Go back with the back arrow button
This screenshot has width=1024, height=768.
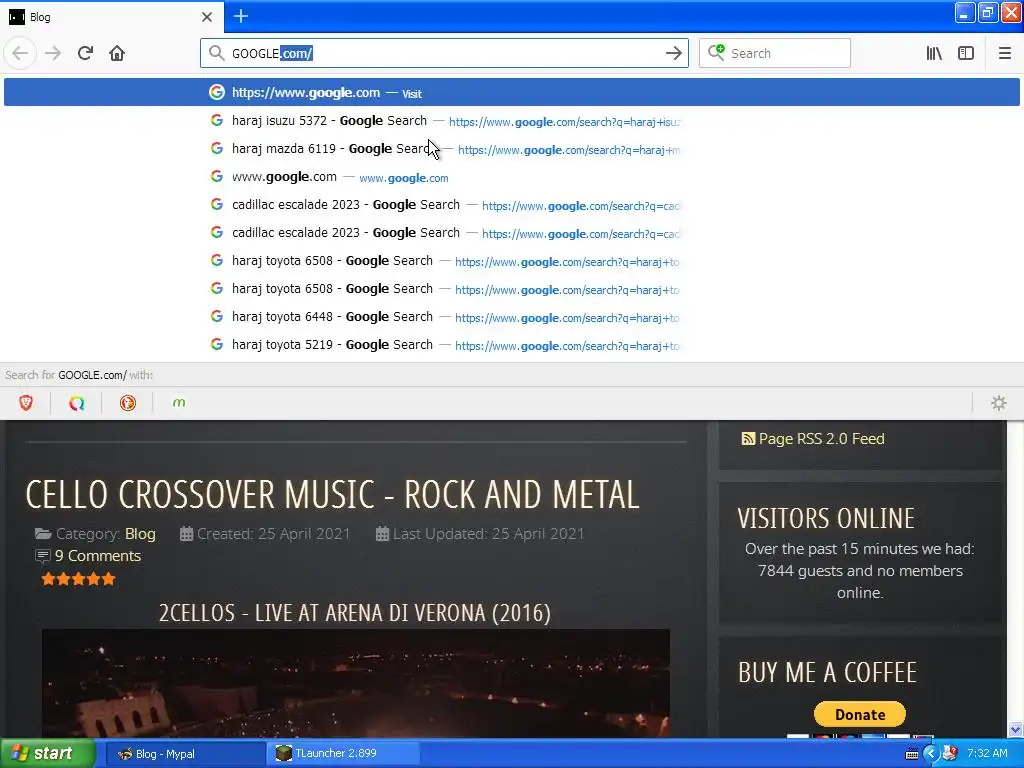point(20,53)
